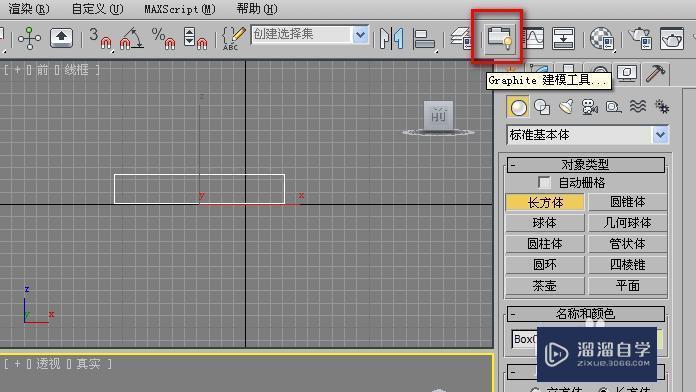Open the Curve Editor icon
Screen dimensions: 696x392
pyautogui.click(x=533, y=38)
